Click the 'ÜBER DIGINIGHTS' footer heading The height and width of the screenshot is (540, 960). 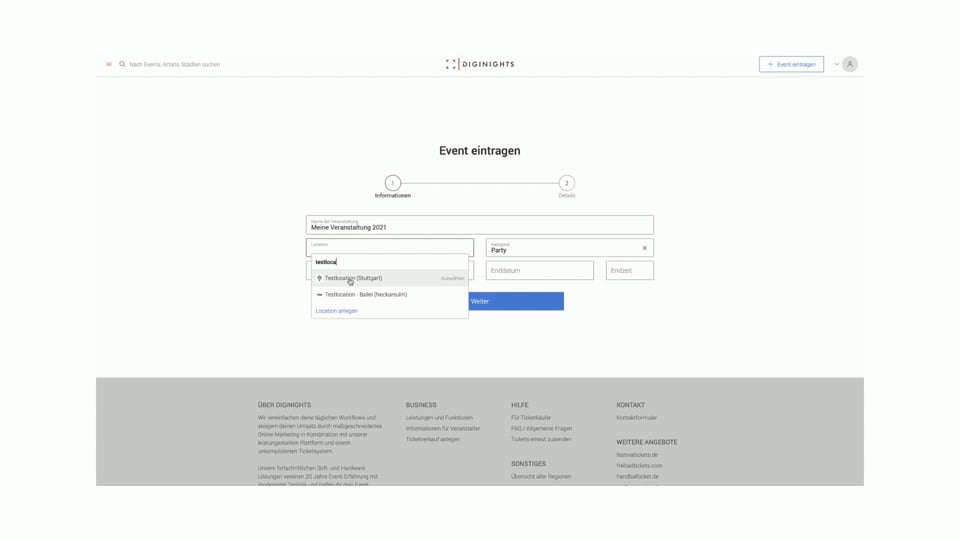(x=284, y=405)
